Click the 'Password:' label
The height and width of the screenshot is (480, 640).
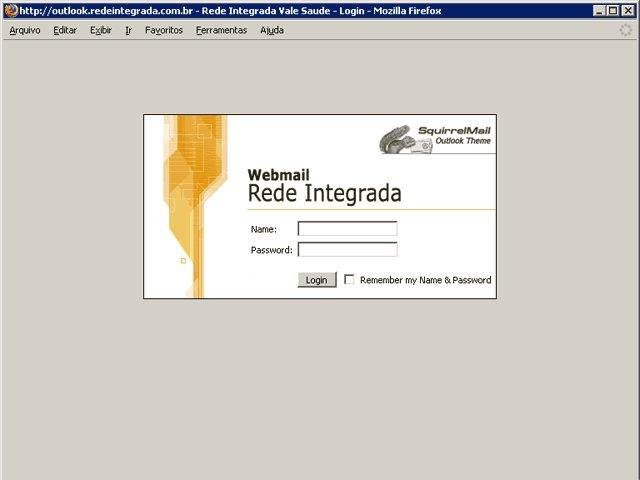[x=271, y=250]
